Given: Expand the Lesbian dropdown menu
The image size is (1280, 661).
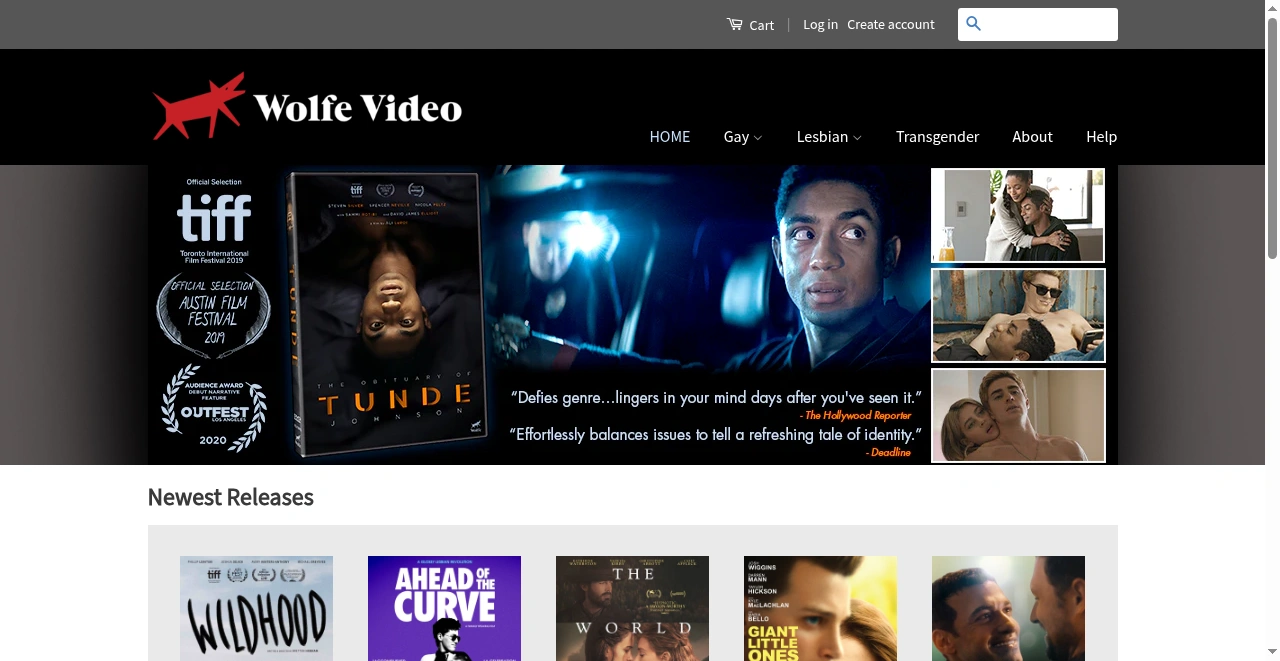Looking at the screenshot, I should point(829,137).
